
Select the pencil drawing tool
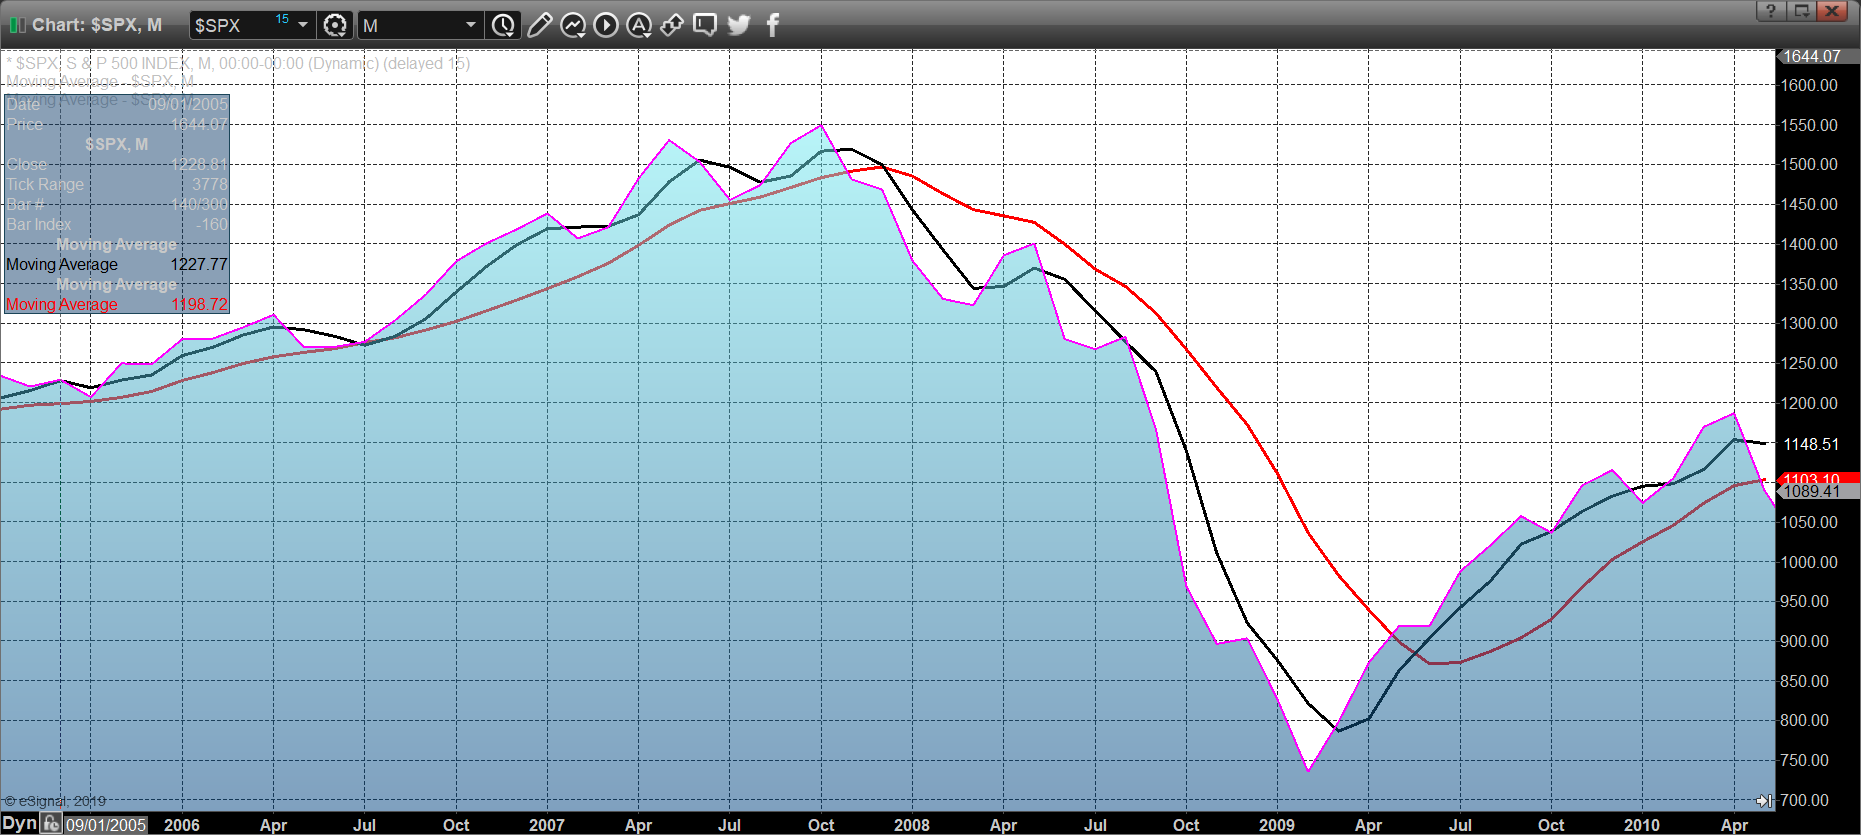(539, 25)
